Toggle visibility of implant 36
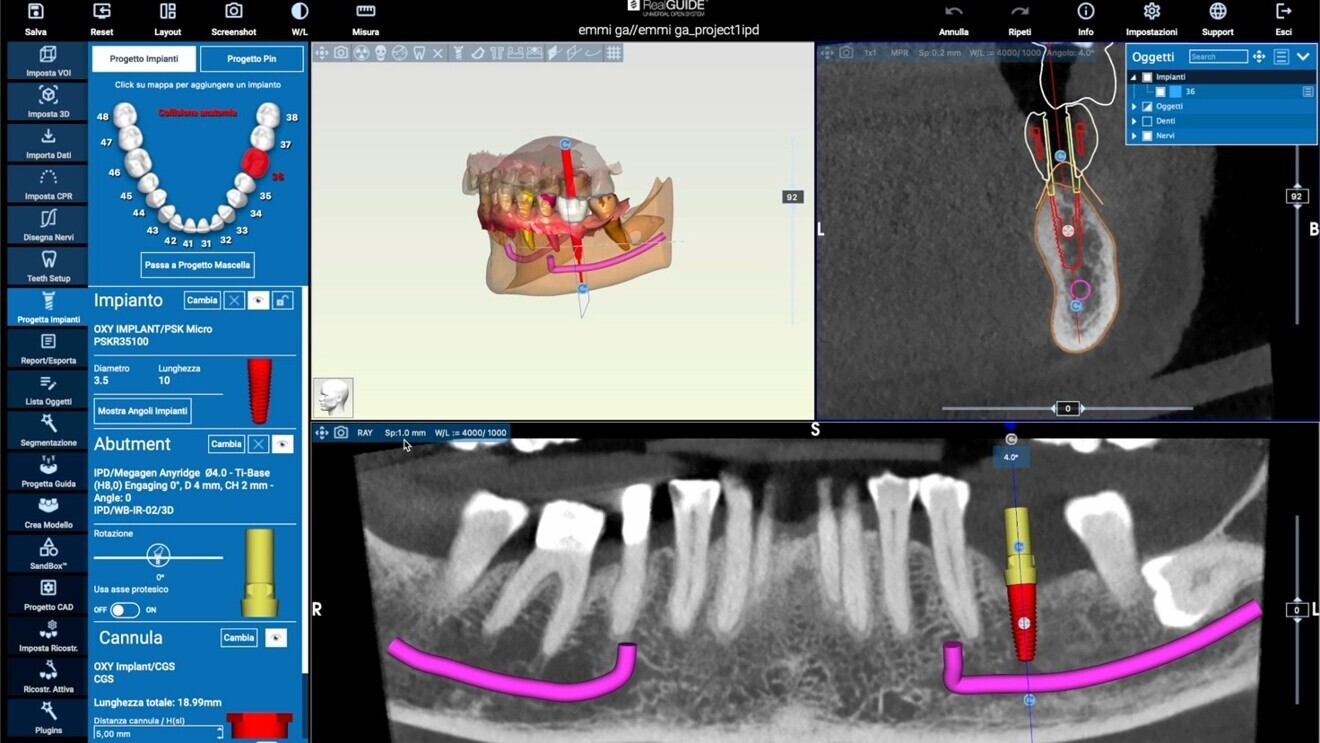This screenshot has height=743, width=1320. (1161, 91)
